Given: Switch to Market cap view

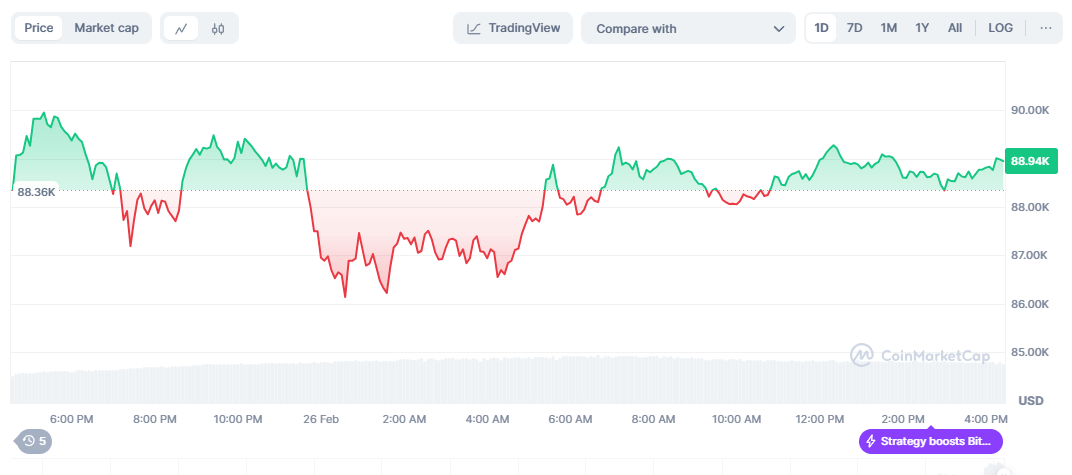Looking at the screenshot, I should point(106,28).
